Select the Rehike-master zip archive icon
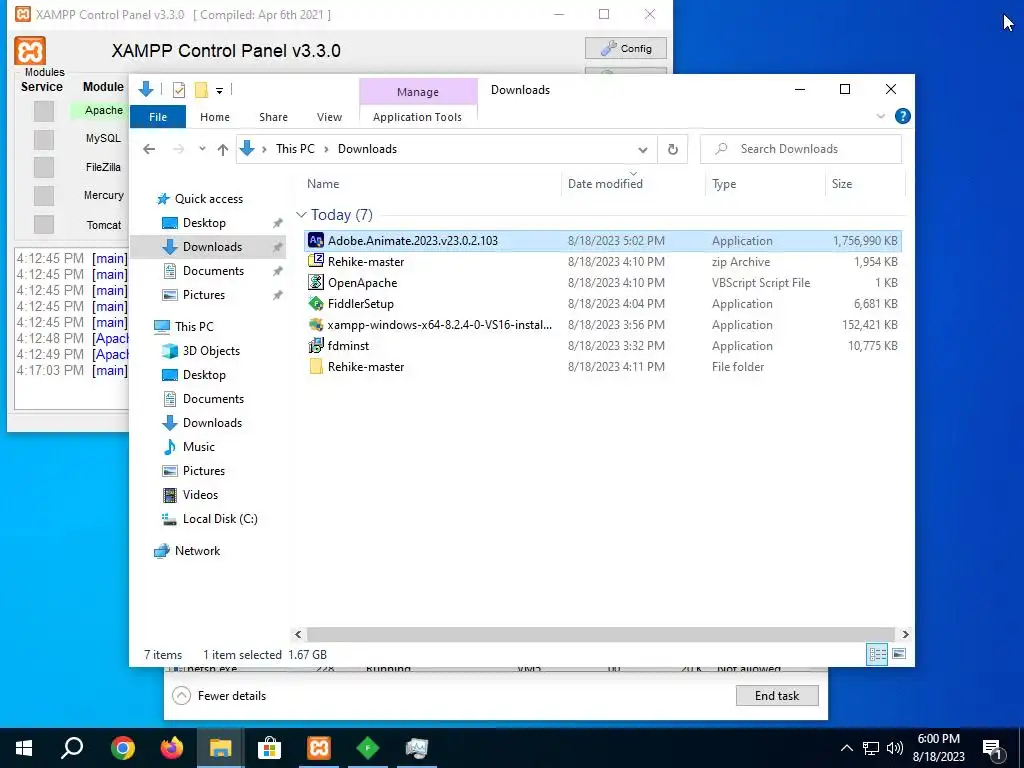This screenshot has width=1024, height=768. coord(316,261)
